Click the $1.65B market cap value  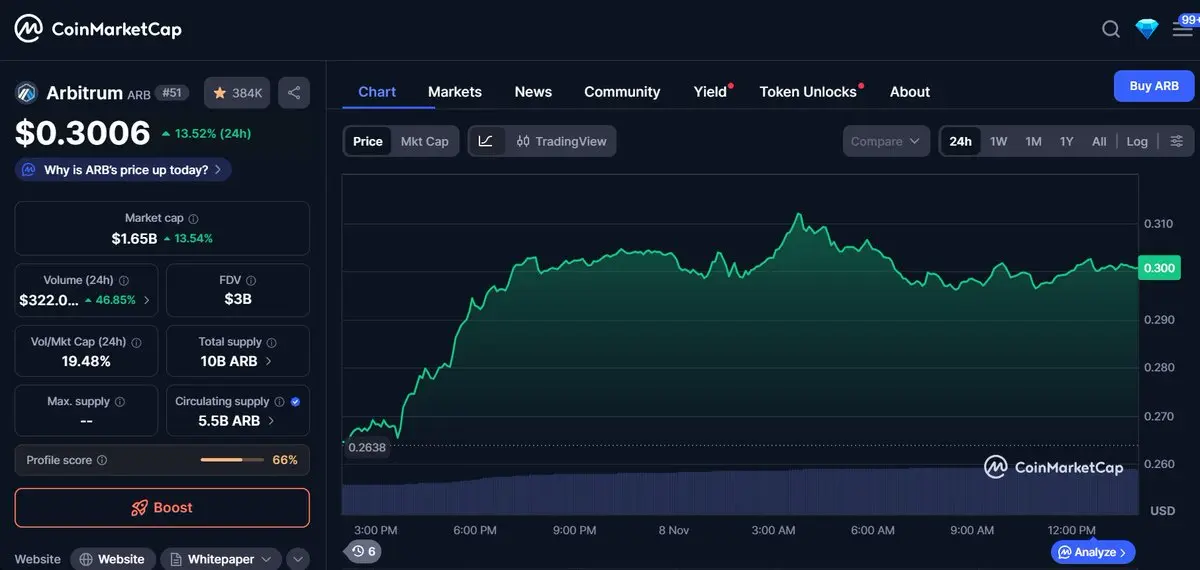[134, 238]
